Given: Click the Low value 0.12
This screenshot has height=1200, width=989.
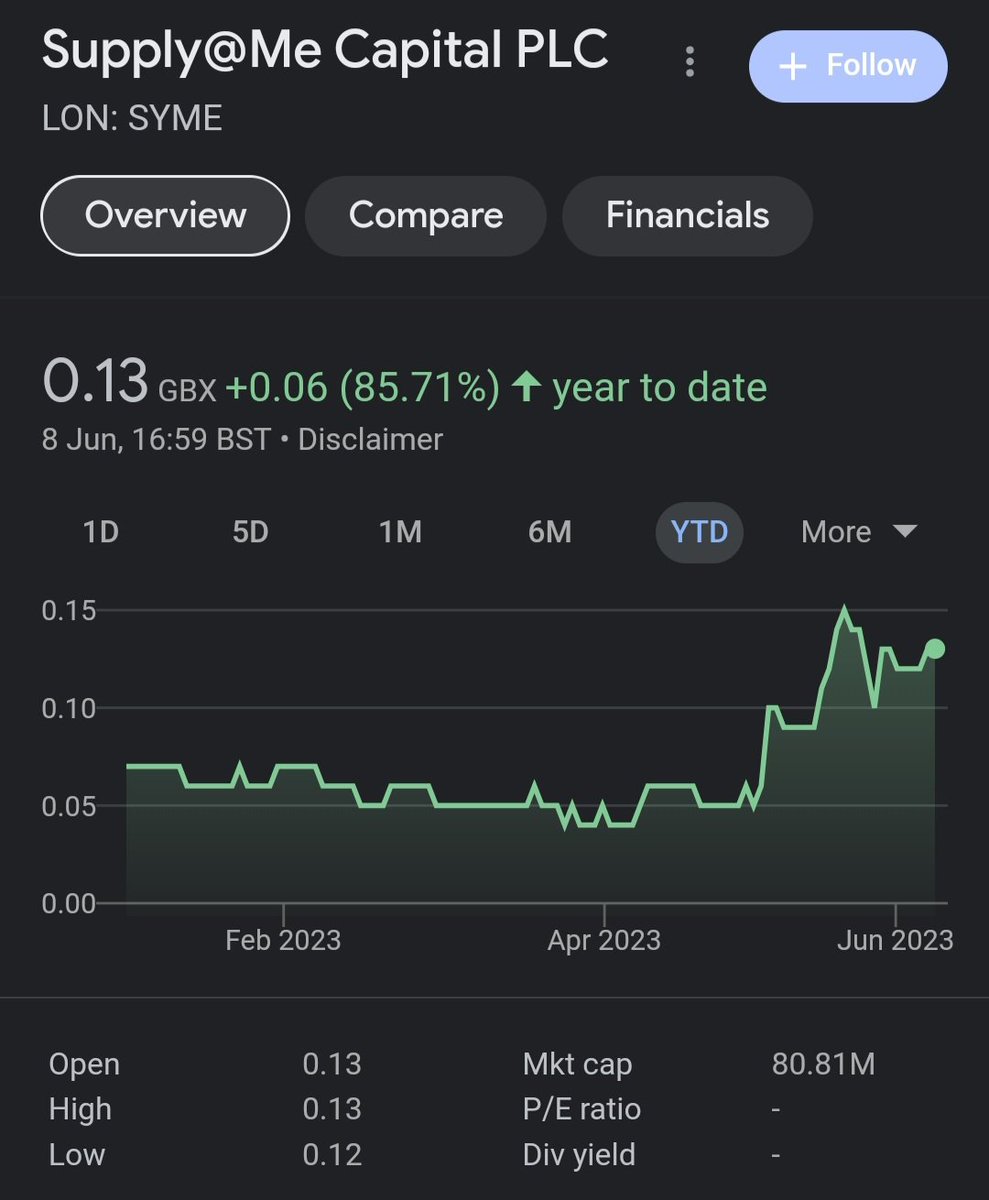Looking at the screenshot, I should pyautogui.click(x=332, y=1155).
